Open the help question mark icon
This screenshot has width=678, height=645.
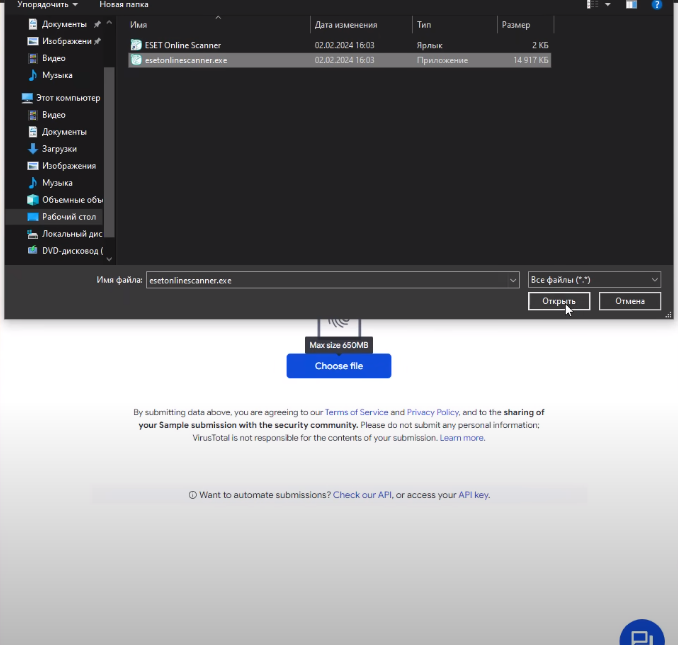pyautogui.click(x=656, y=5)
